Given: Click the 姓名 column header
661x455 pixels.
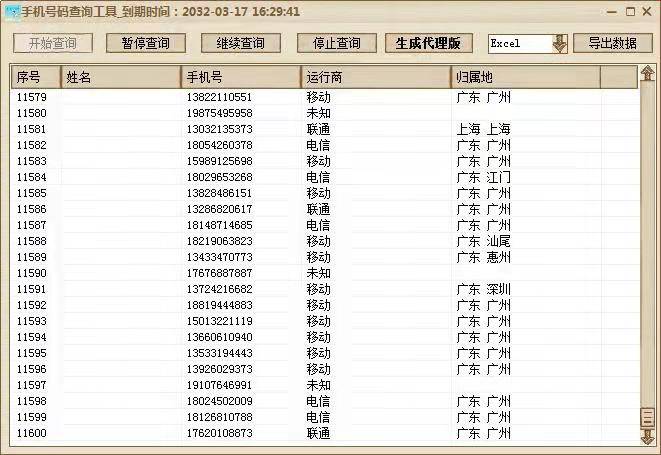Looking at the screenshot, I should [x=121, y=77].
